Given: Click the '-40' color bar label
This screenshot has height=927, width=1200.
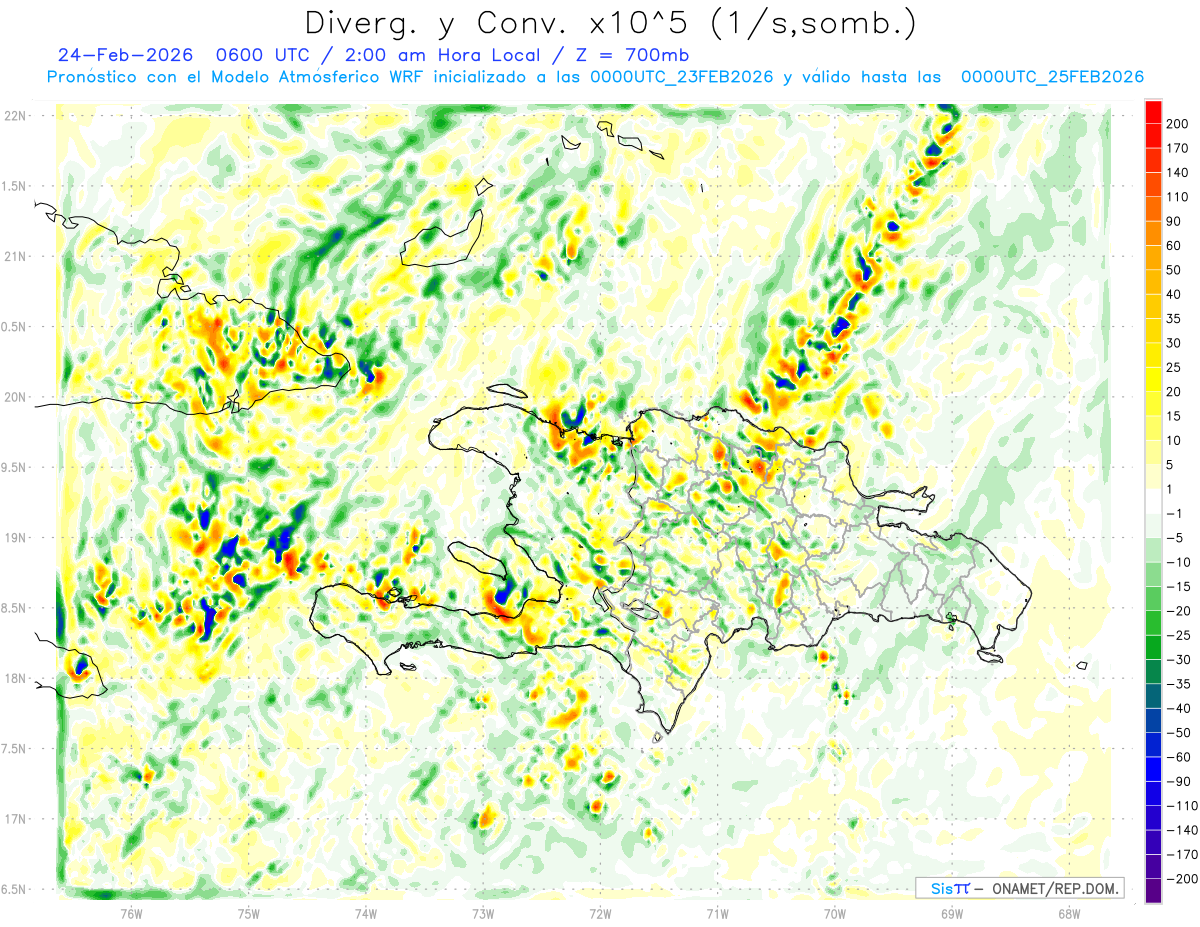Looking at the screenshot, I should coord(1181,708).
